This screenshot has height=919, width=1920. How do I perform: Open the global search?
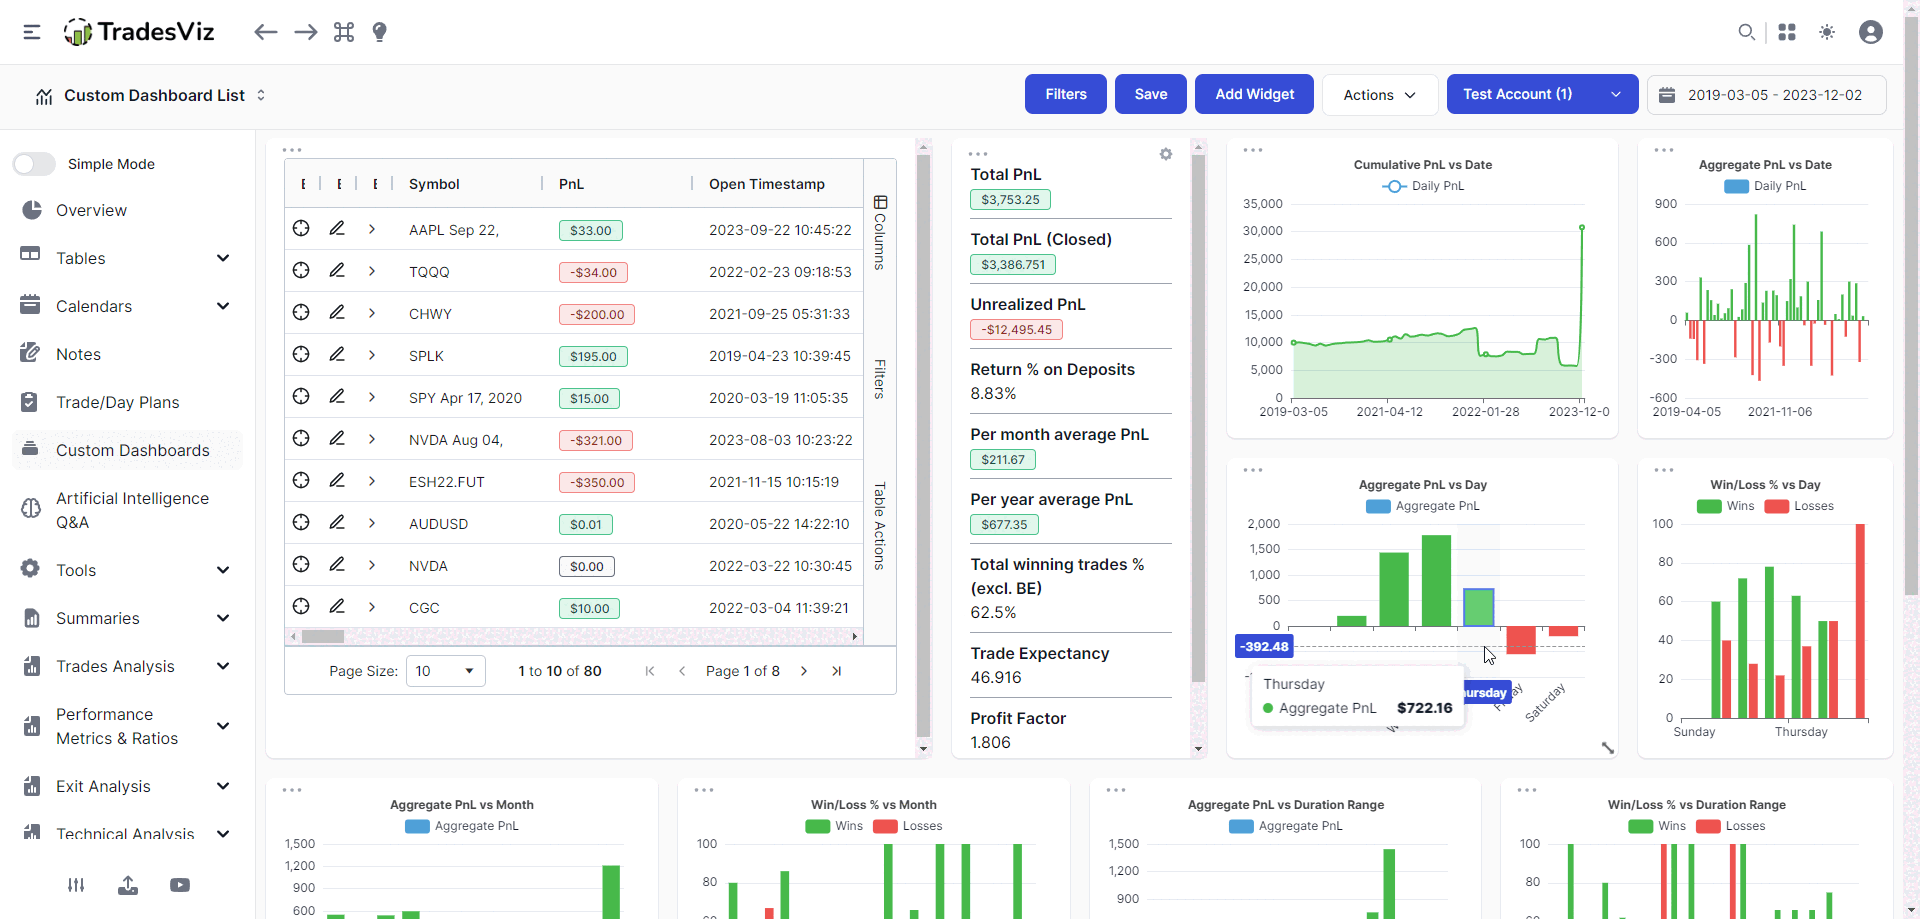click(x=1747, y=32)
